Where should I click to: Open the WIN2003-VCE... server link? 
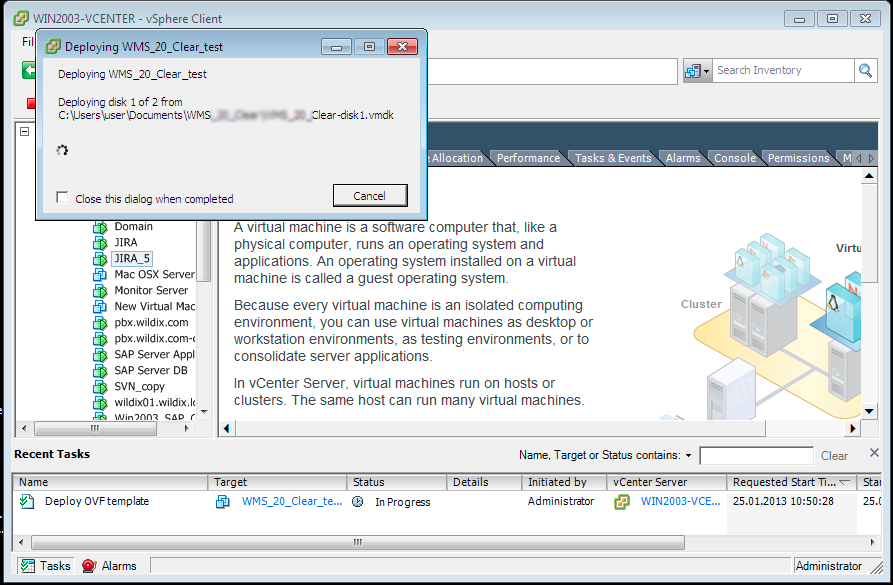click(680, 501)
